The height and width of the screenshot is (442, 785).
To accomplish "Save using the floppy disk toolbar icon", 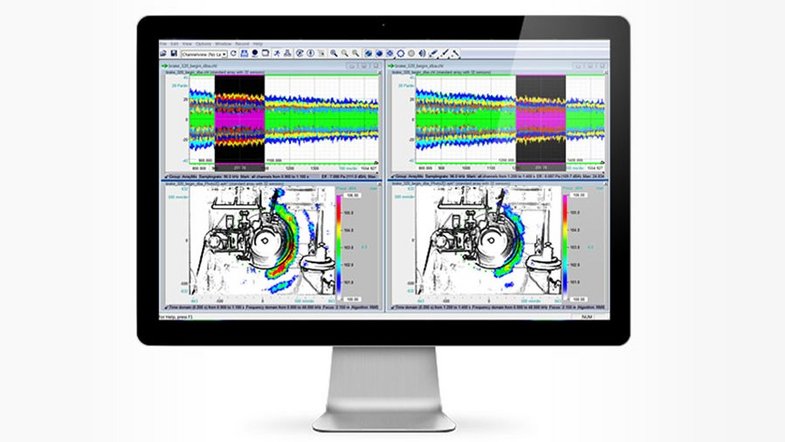I will coord(174,53).
